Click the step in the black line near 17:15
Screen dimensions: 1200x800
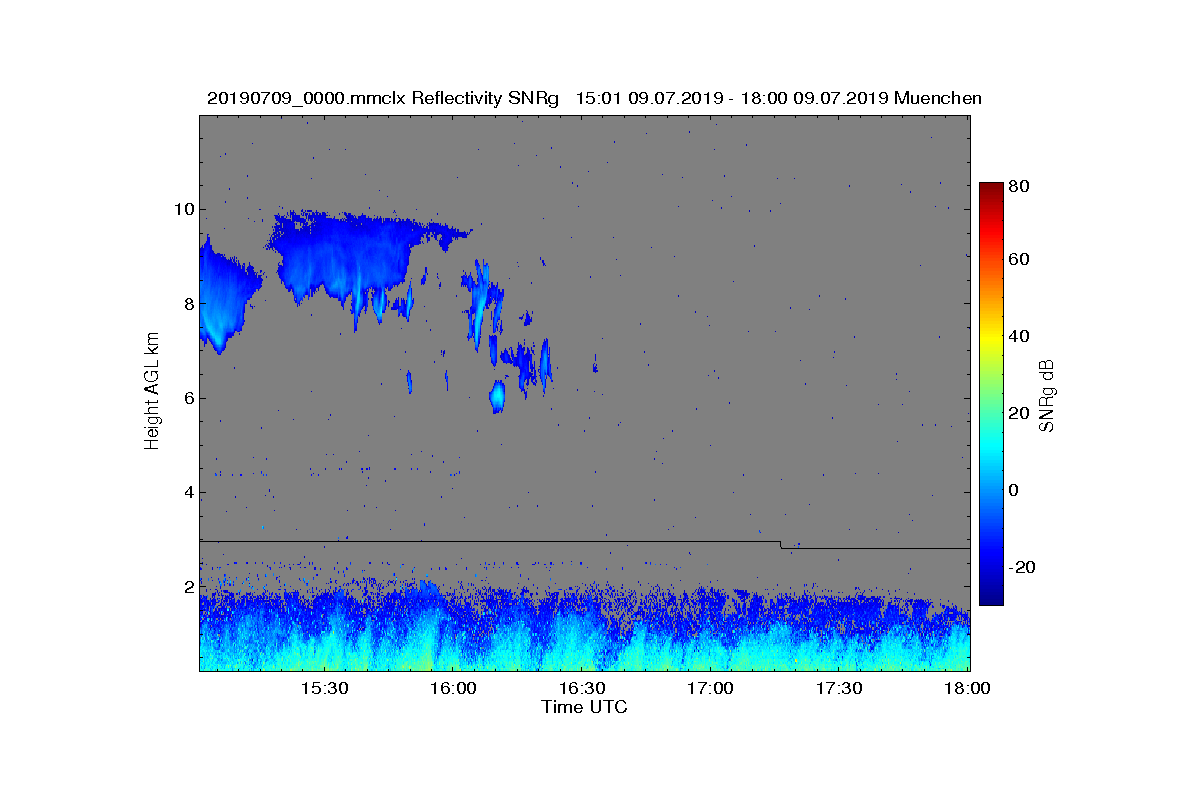pos(781,545)
